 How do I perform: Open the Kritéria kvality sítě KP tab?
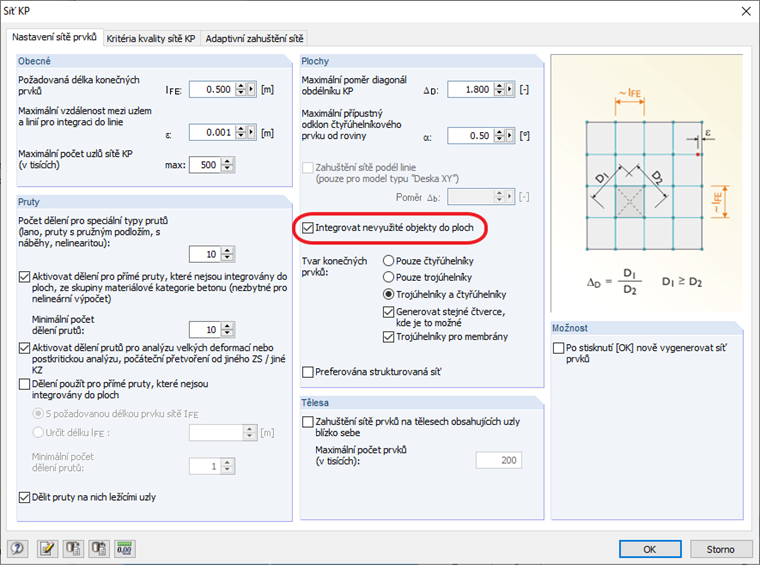[x=151, y=38]
